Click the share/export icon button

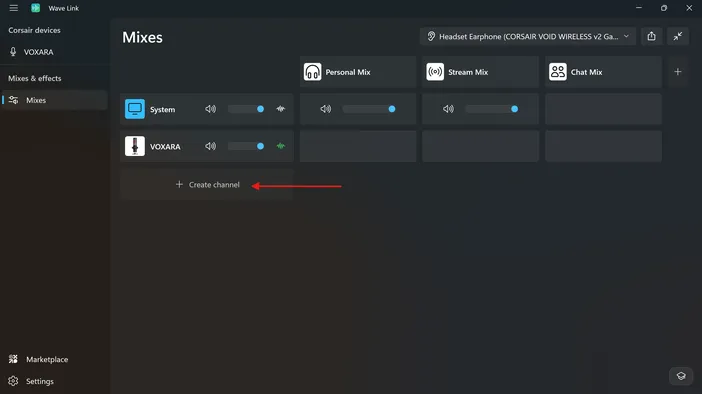pyautogui.click(x=651, y=37)
